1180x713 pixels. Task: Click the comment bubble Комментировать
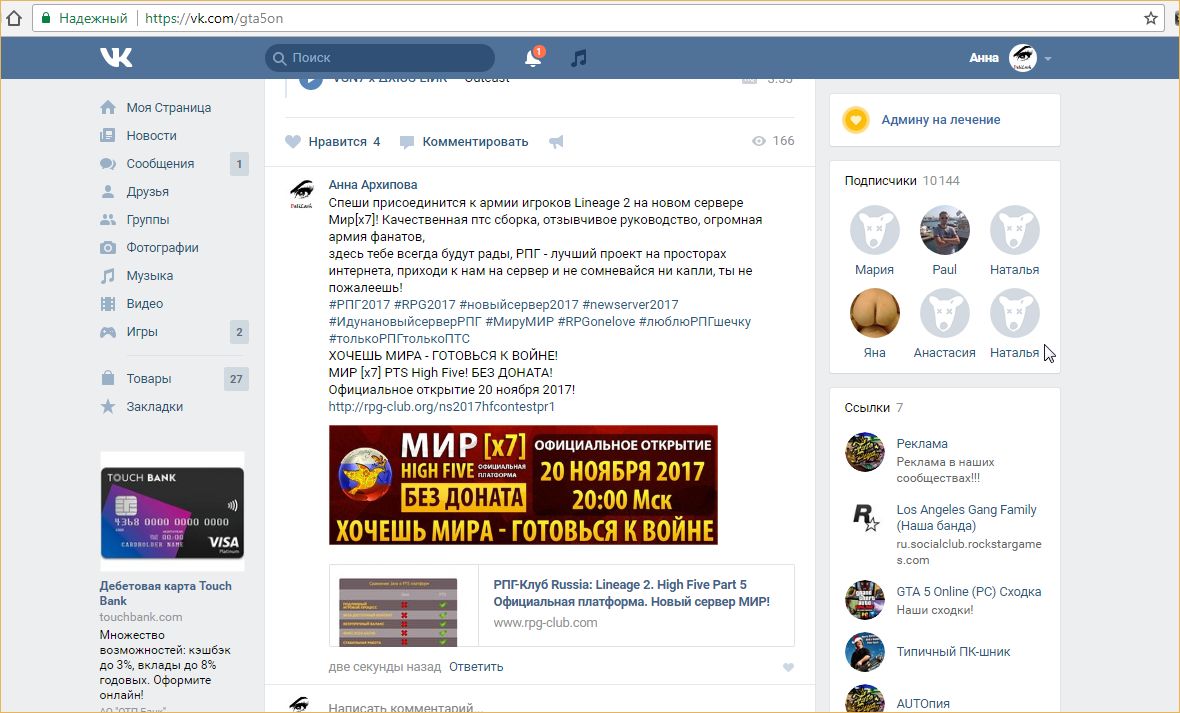(x=464, y=142)
